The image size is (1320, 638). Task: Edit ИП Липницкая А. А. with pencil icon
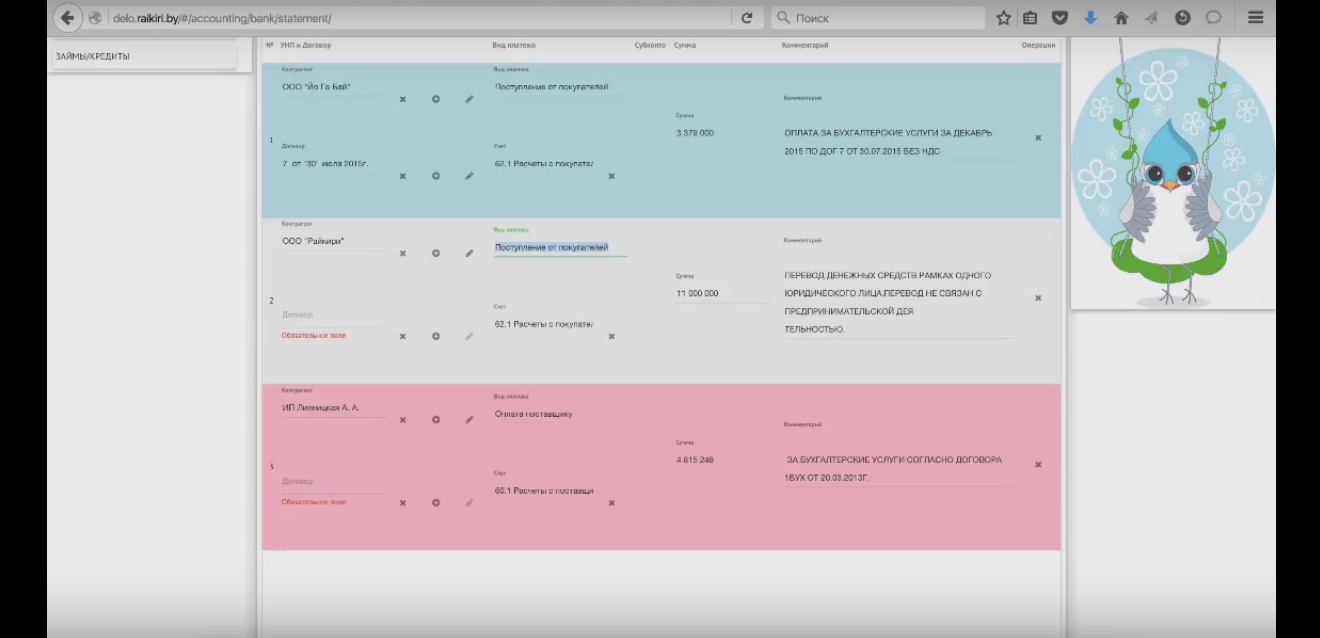tap(469, 420)
